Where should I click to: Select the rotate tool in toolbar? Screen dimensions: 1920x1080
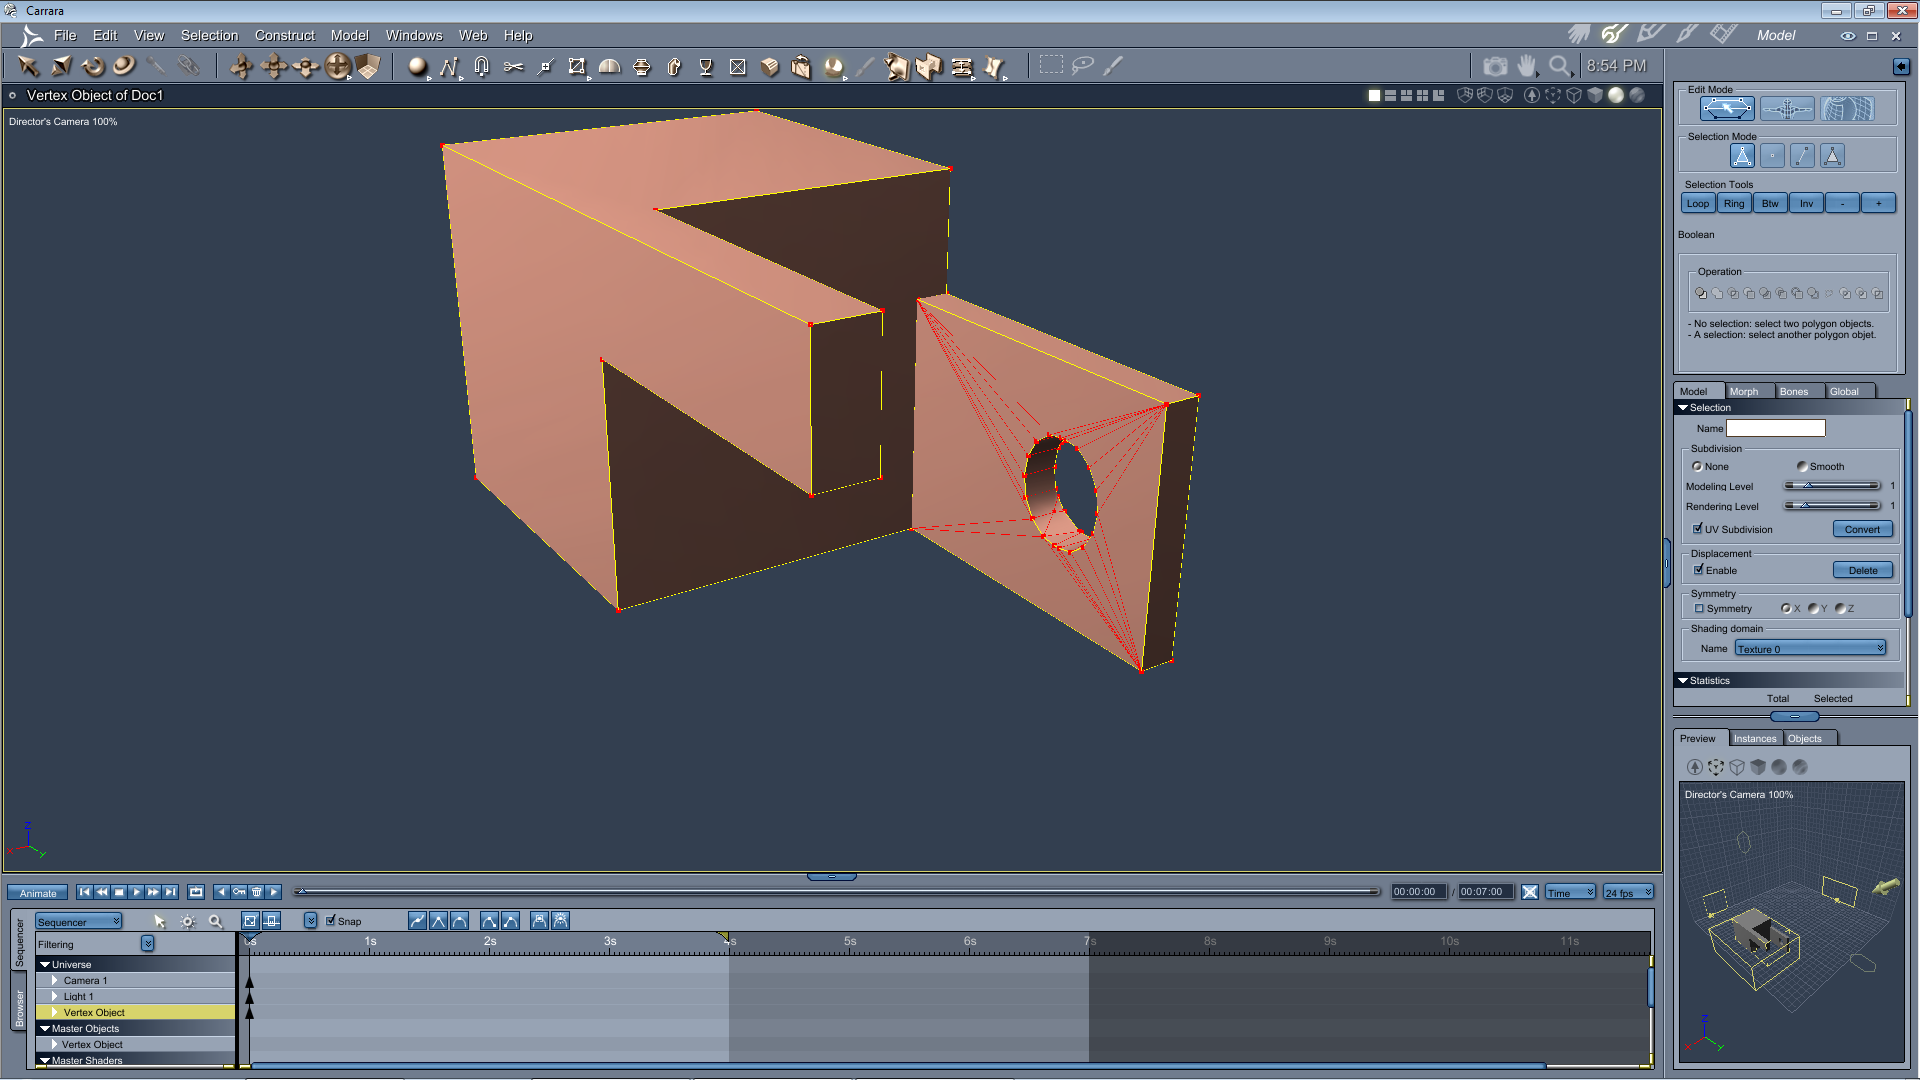click(93, 67)
